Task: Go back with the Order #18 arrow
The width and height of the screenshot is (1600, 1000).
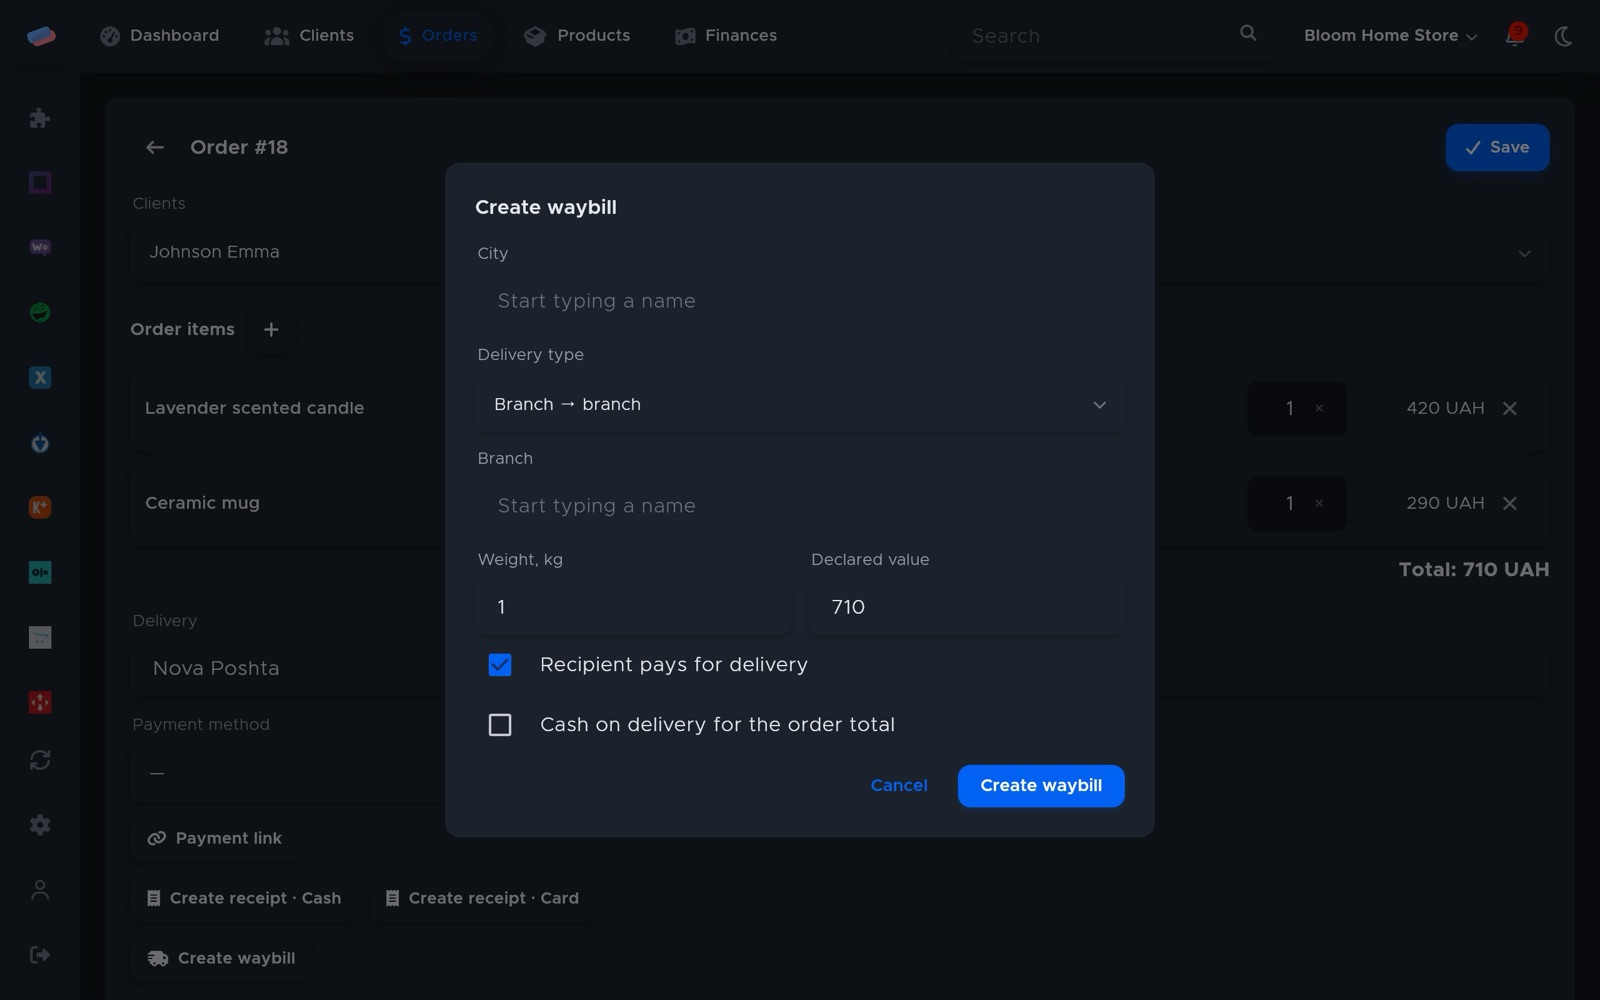Action: click(x=155, y=148)
